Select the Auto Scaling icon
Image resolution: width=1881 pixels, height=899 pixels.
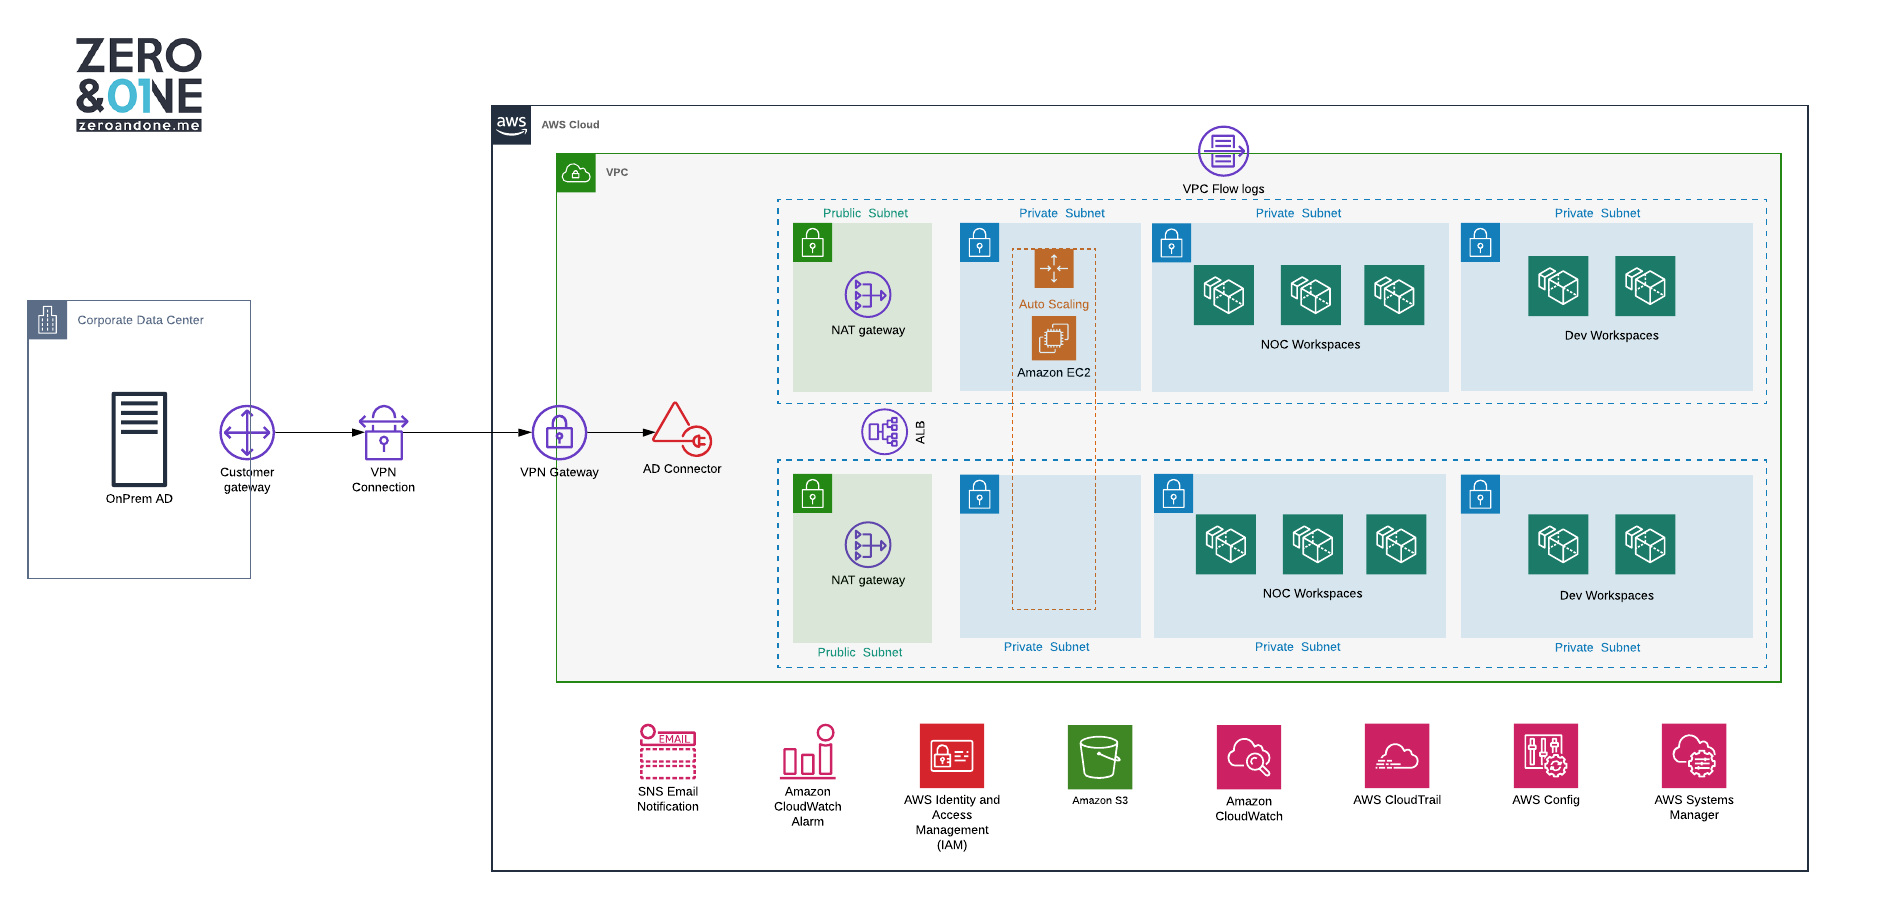1054,269
